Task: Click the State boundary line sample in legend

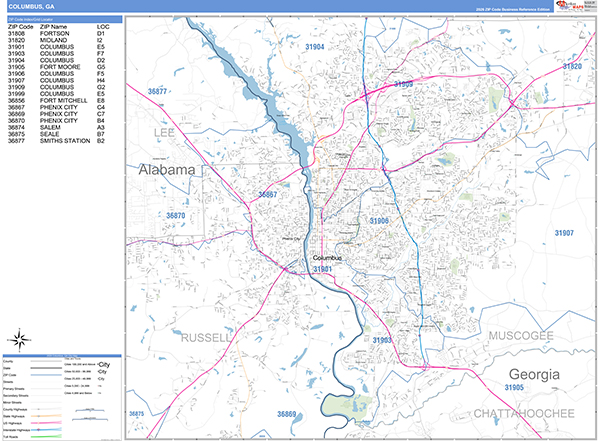Action: click(46, 368)
